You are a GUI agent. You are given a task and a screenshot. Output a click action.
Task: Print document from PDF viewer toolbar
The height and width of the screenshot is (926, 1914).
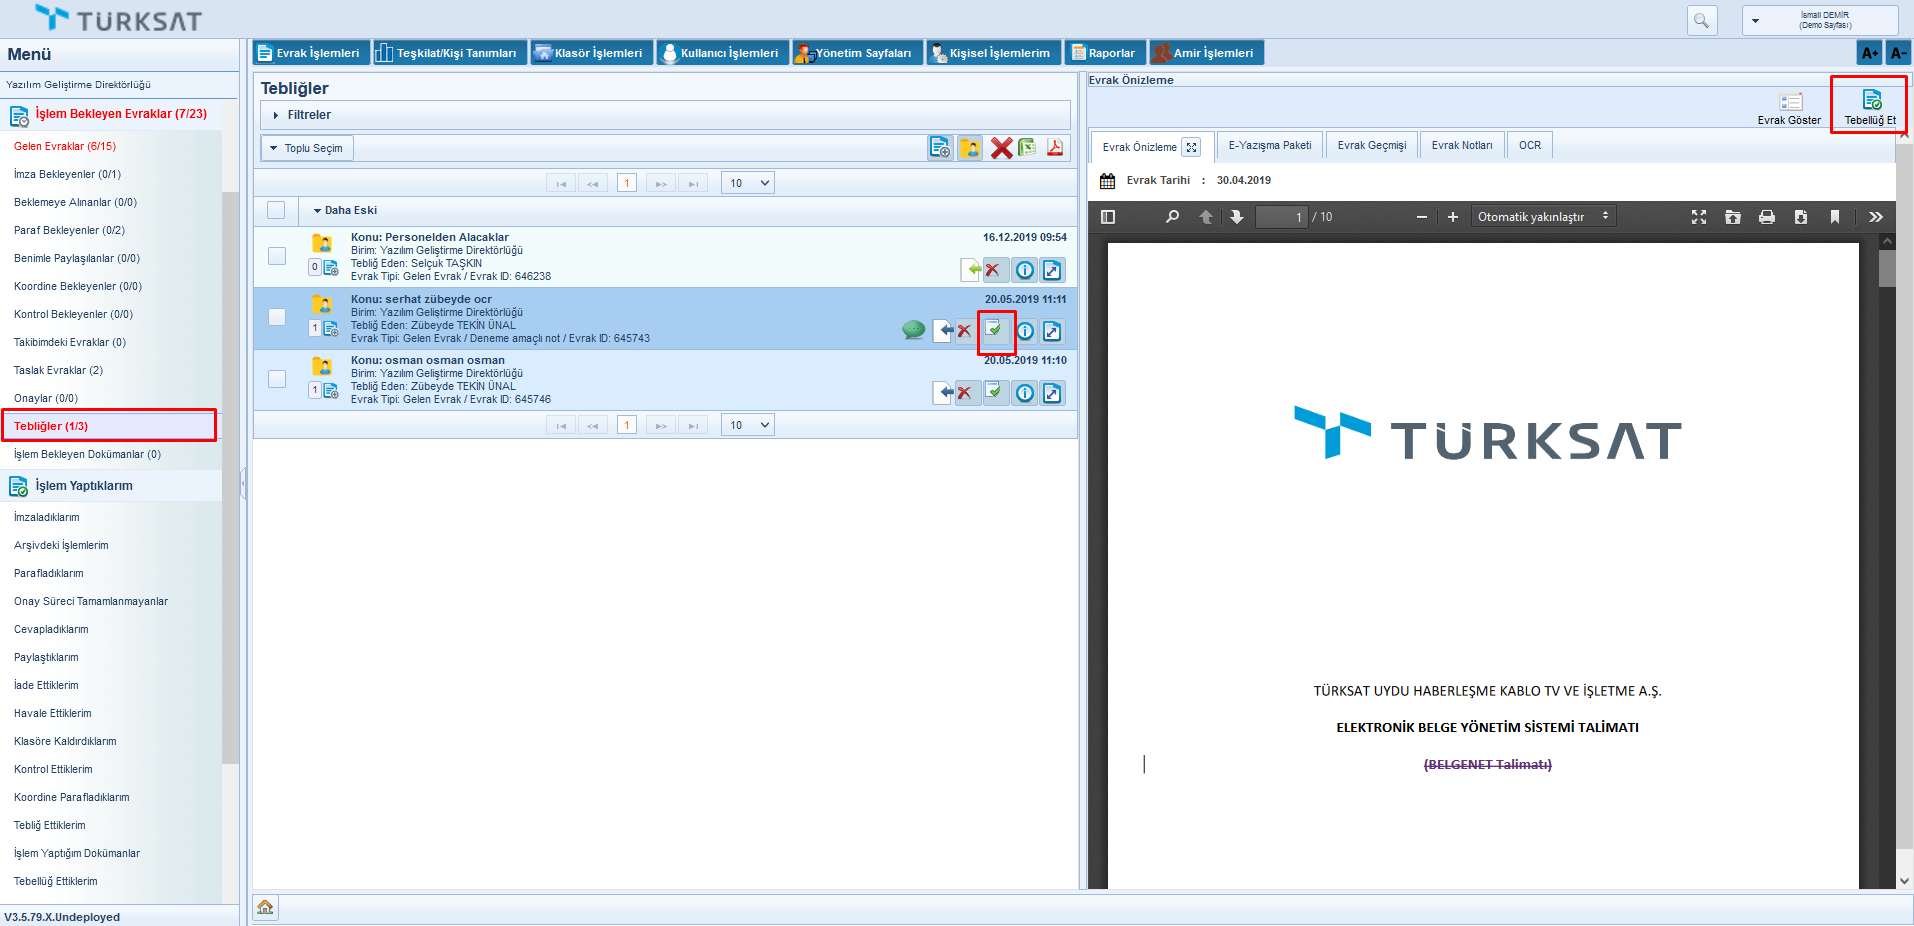coord(1767,217)
